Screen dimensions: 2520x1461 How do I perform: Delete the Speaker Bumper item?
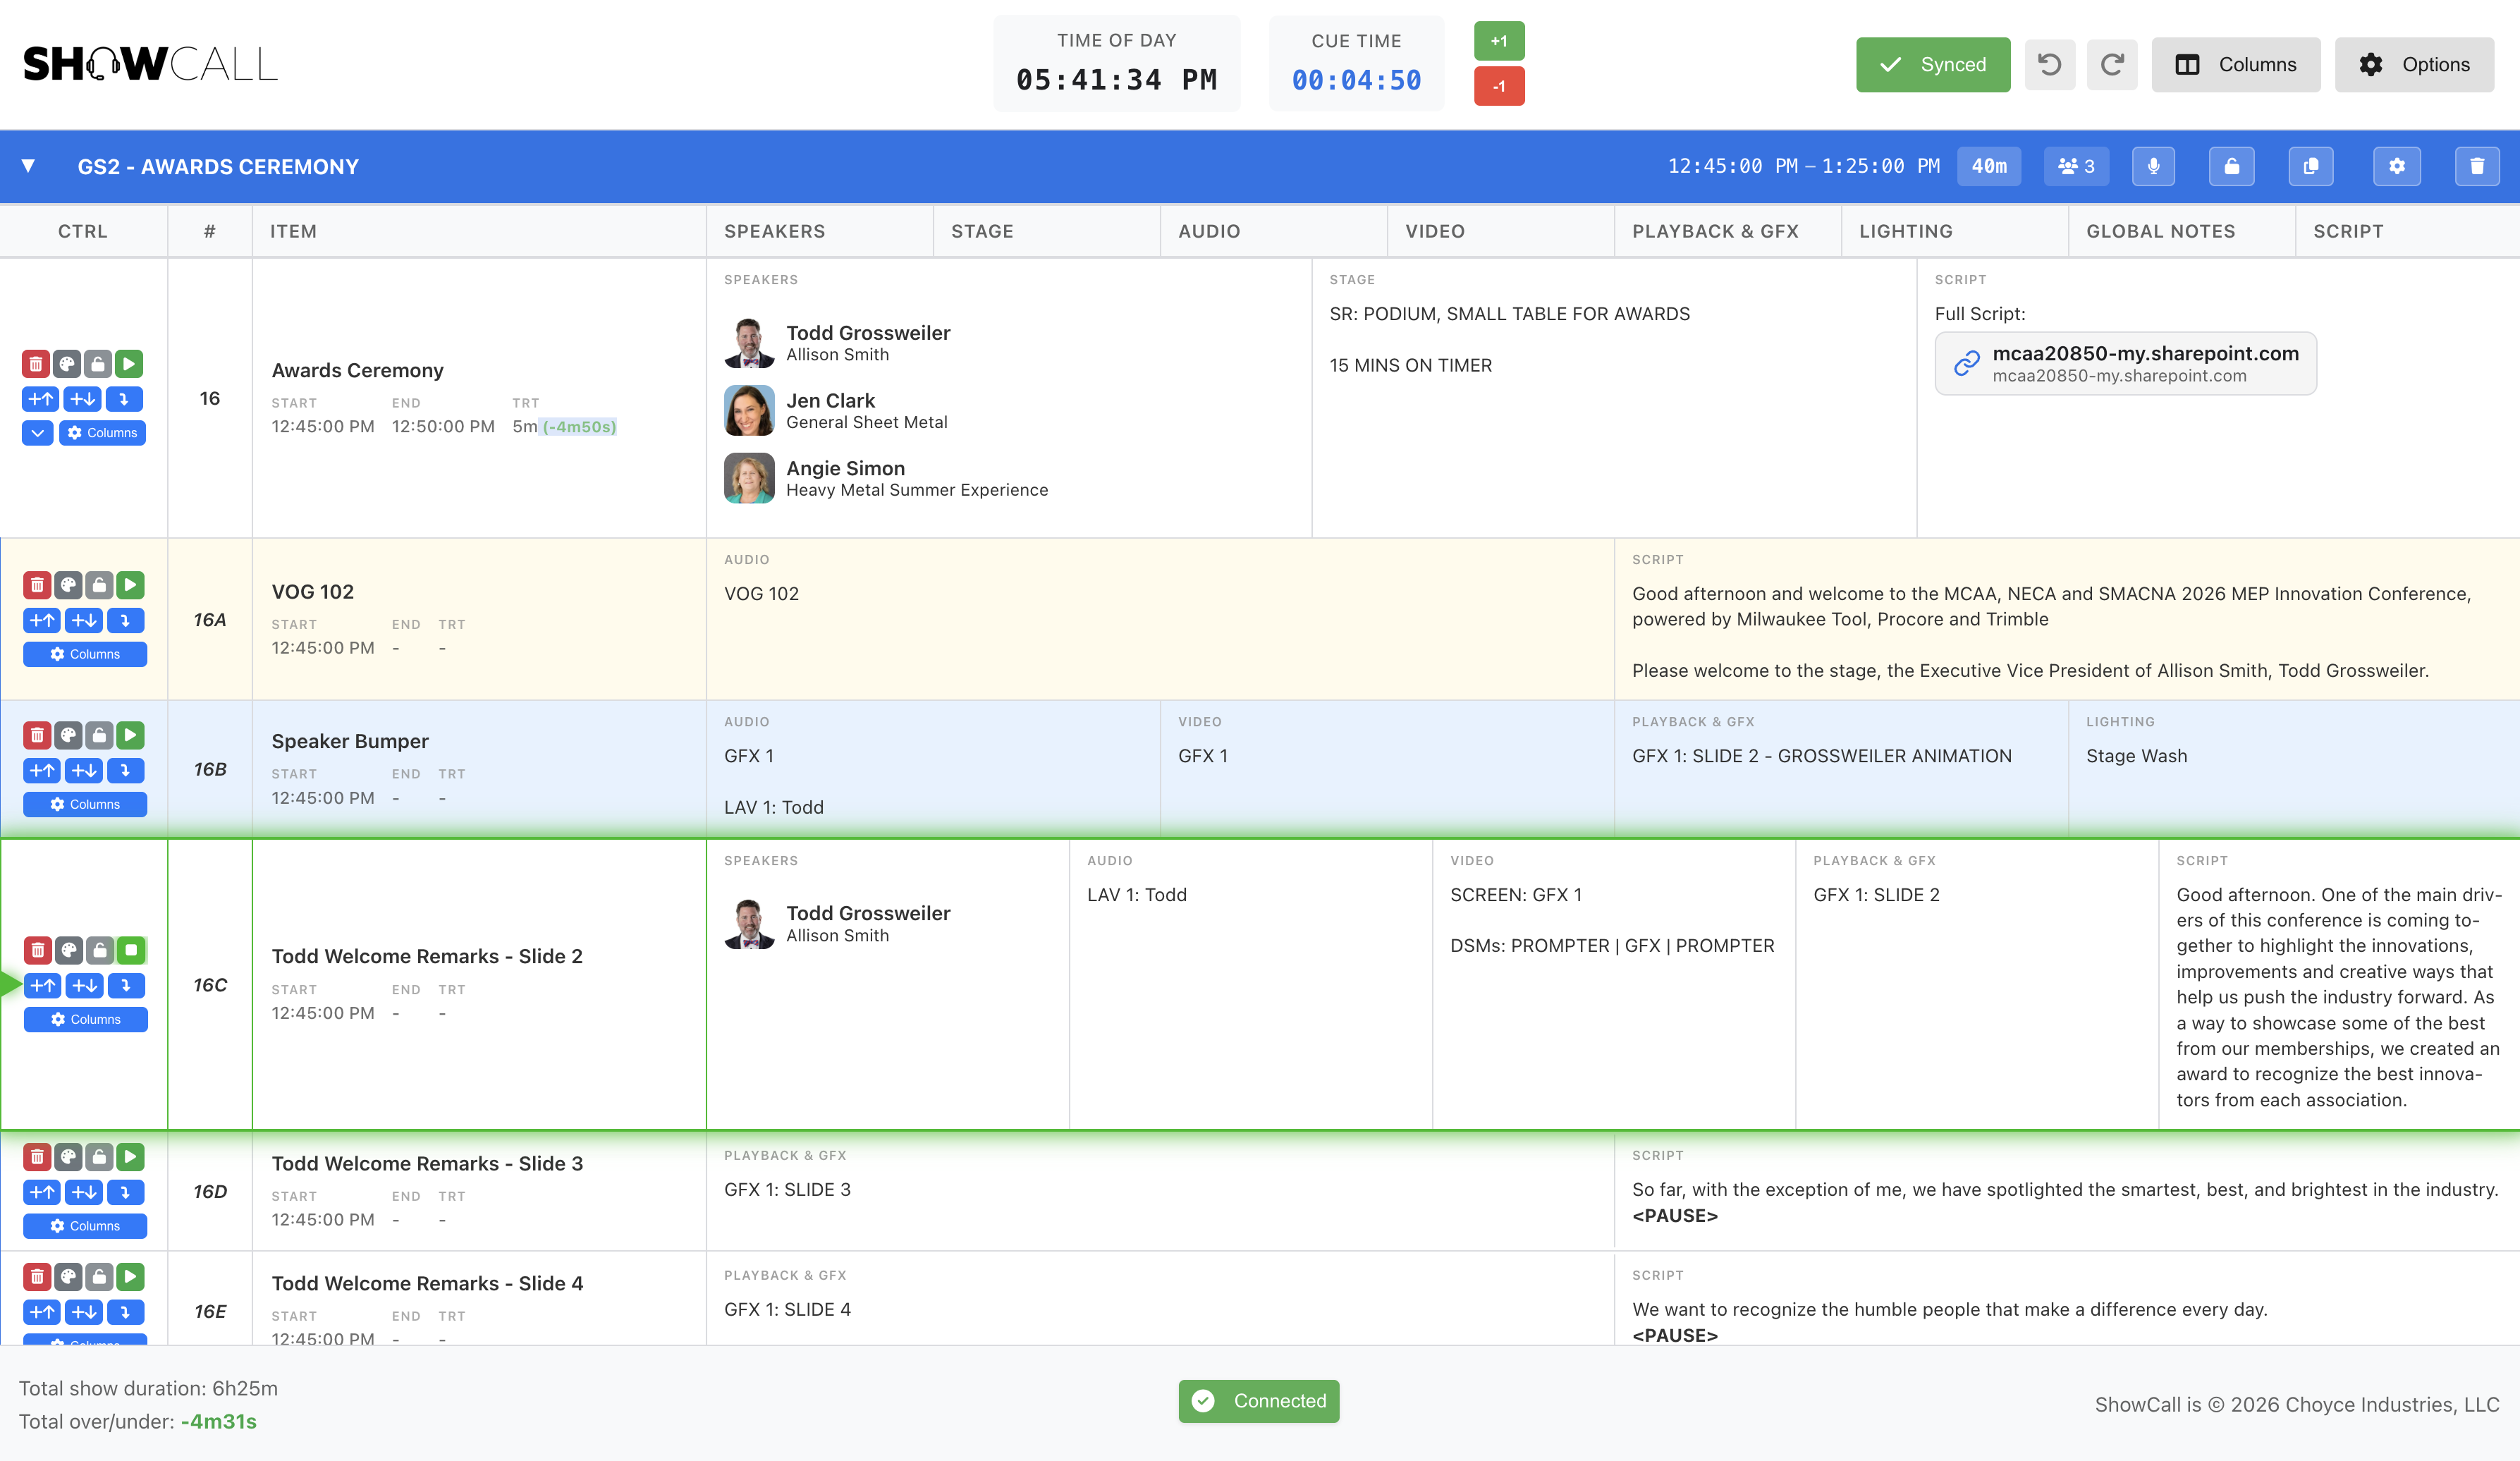coord(37,735)
